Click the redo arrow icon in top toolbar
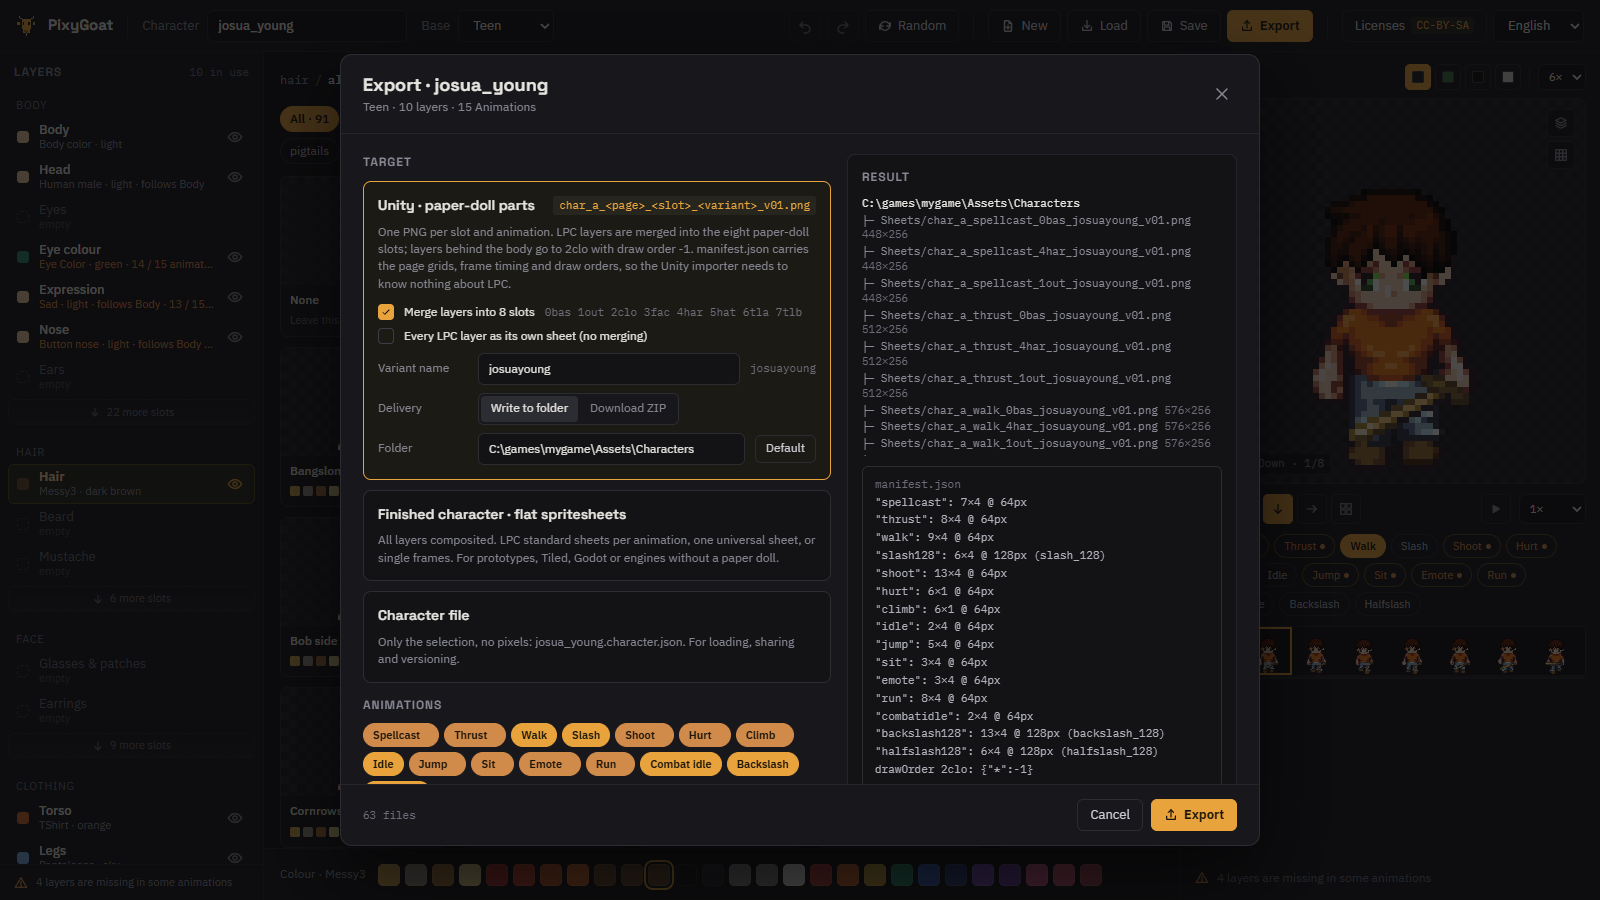Viewport: 1600px width, 900px height. tap(843, 26)
